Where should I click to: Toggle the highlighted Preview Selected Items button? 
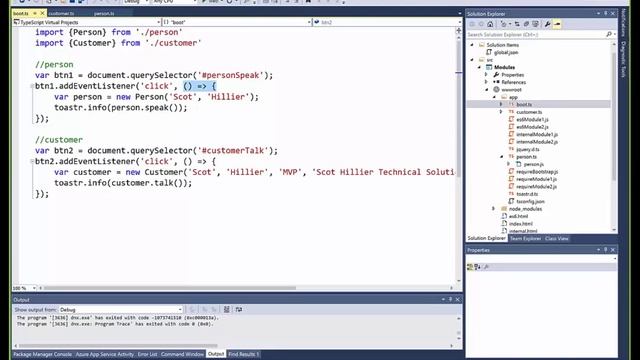coord(557,24)
